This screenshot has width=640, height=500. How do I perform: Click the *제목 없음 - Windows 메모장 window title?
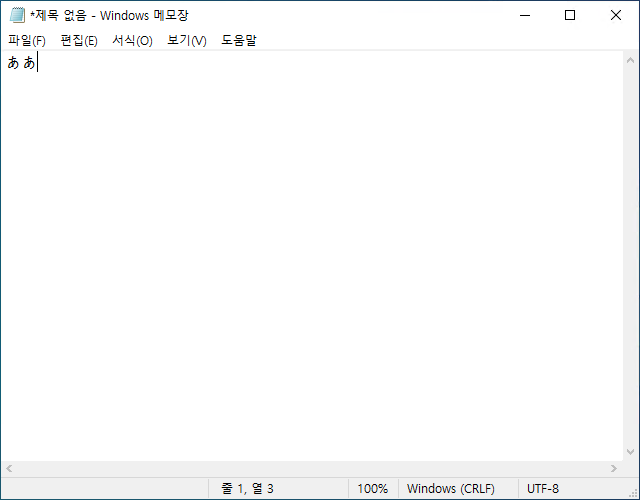(109, 16)
